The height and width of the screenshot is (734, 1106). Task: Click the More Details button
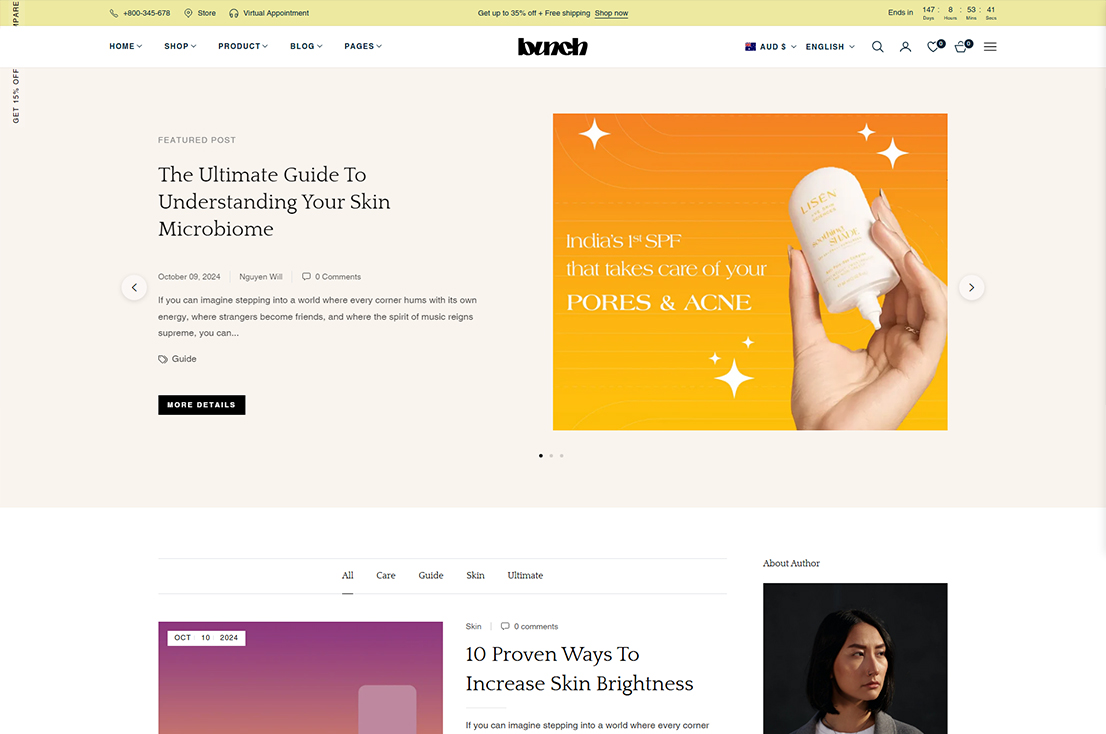pyautogui.click(x=202, y=405)
